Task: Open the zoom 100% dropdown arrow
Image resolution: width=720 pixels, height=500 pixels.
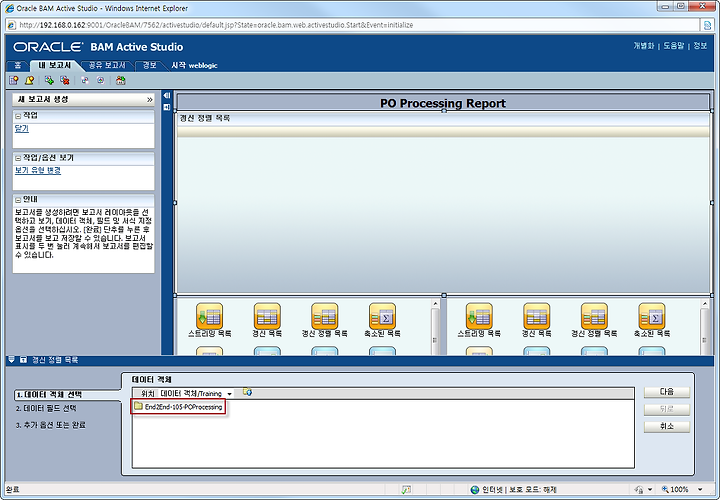Action: (700, 489)
